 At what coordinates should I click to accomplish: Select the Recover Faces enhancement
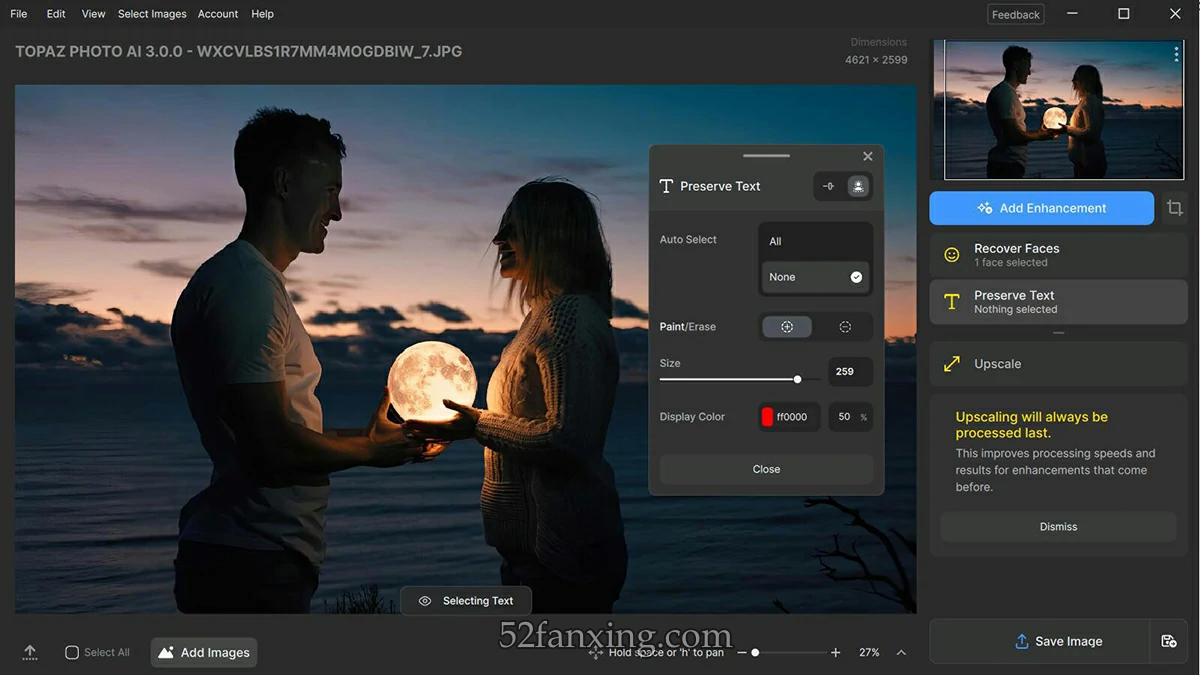coord(1058,255)
